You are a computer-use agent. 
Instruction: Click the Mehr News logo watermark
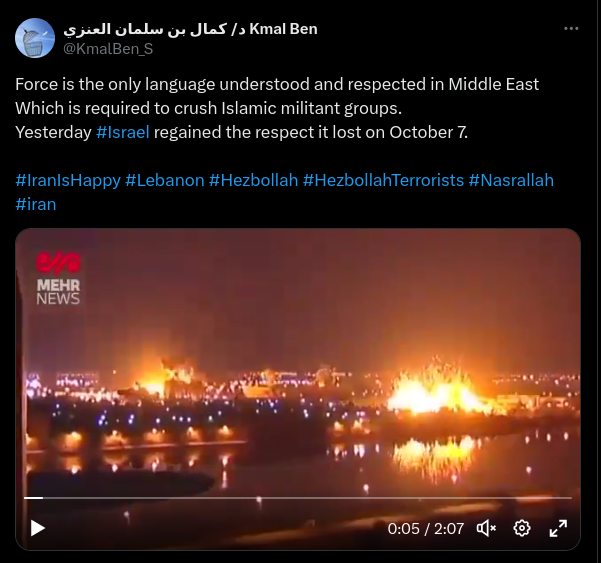click(58, 278)
